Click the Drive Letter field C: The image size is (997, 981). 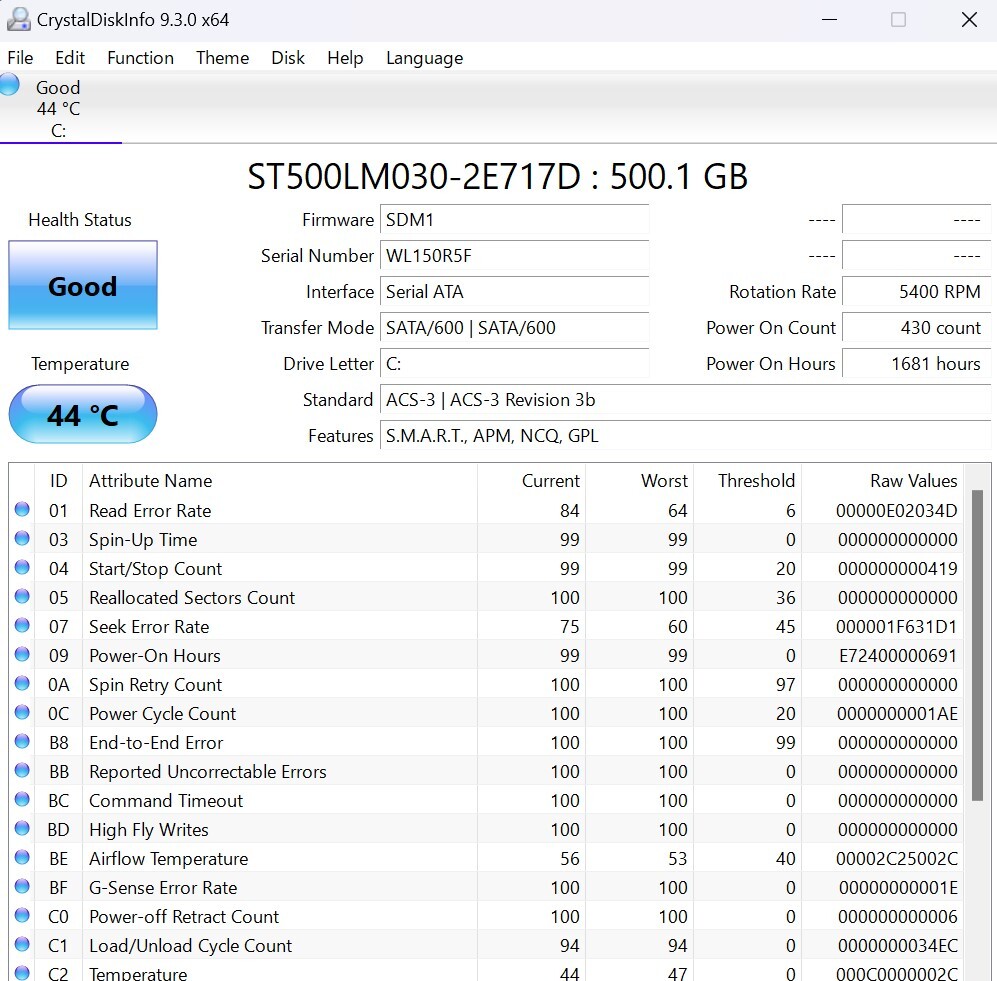pyautogui.click(x=514, y=364)
